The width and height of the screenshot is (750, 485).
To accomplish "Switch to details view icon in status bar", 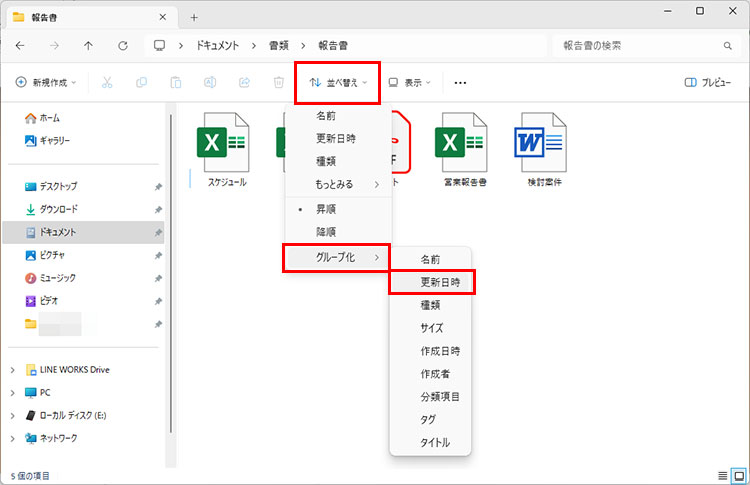I will [x=722, y=475].
